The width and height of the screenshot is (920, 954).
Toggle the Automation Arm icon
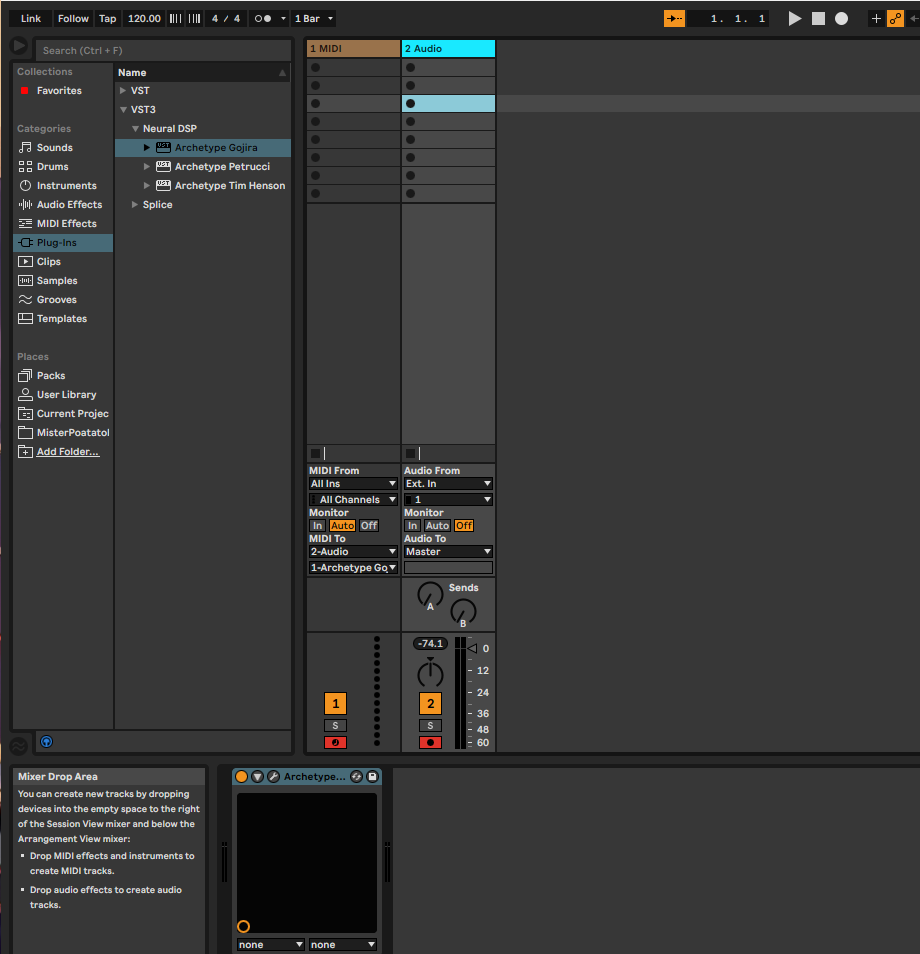click(x=895, y=19)
